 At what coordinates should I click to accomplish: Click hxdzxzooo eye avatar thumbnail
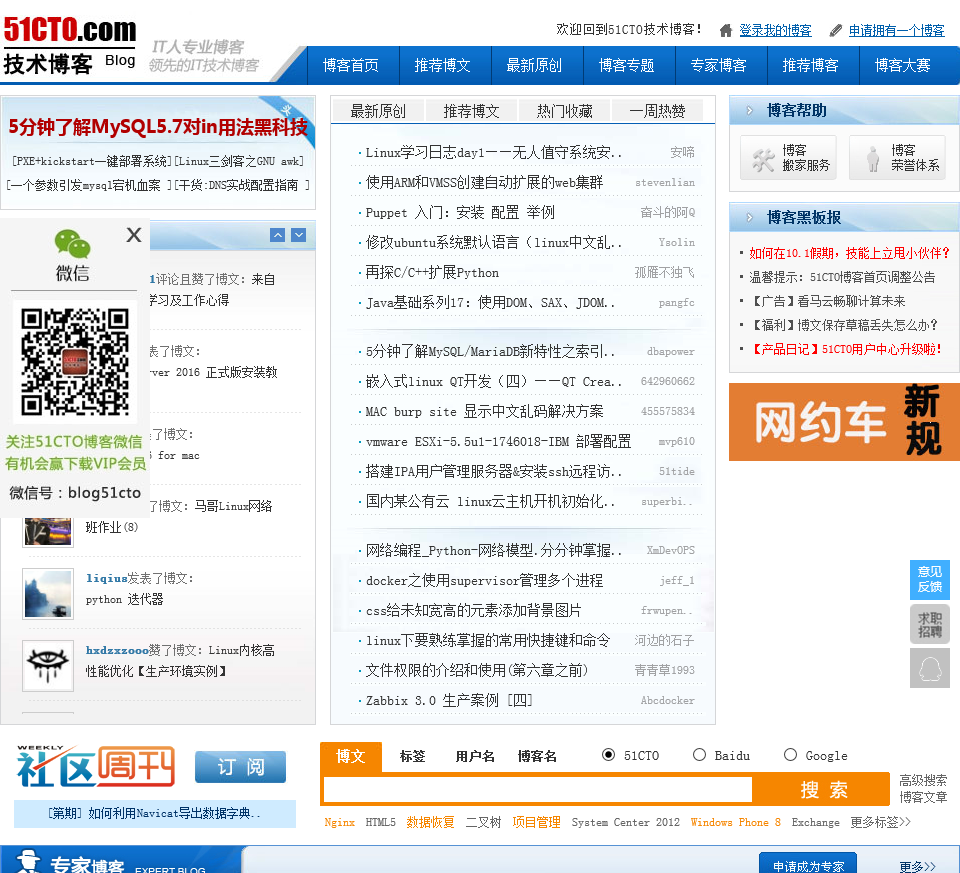tap(48, 666)
